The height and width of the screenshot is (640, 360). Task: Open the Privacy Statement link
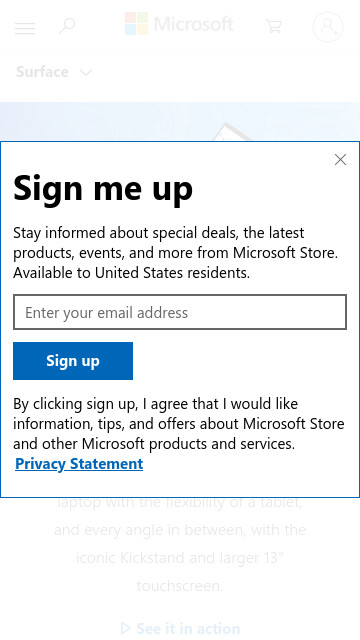tap(79, 464)
